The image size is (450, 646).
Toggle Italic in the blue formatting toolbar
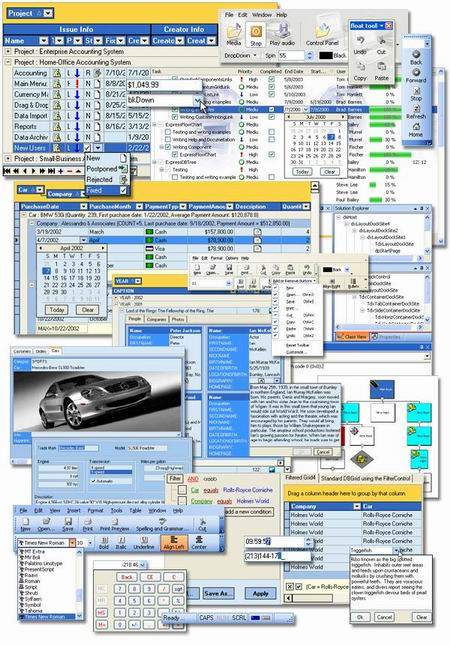point(121,541)
